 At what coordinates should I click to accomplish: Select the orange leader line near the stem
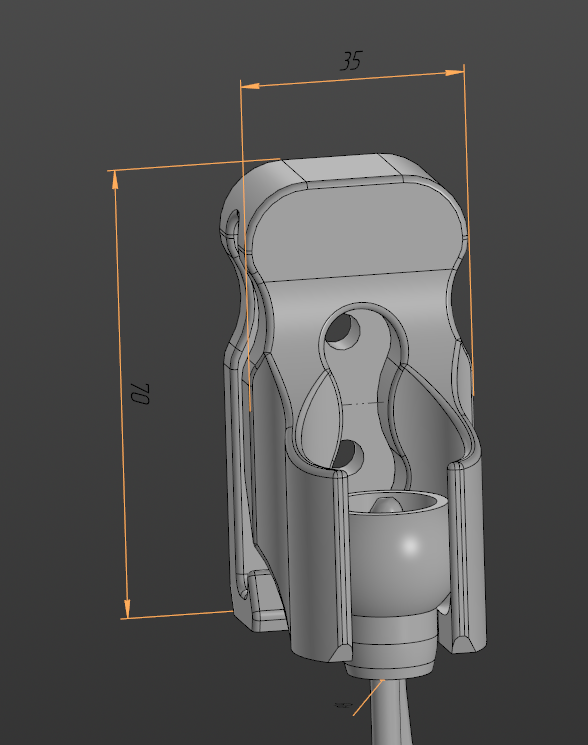[x=368, y=697]
